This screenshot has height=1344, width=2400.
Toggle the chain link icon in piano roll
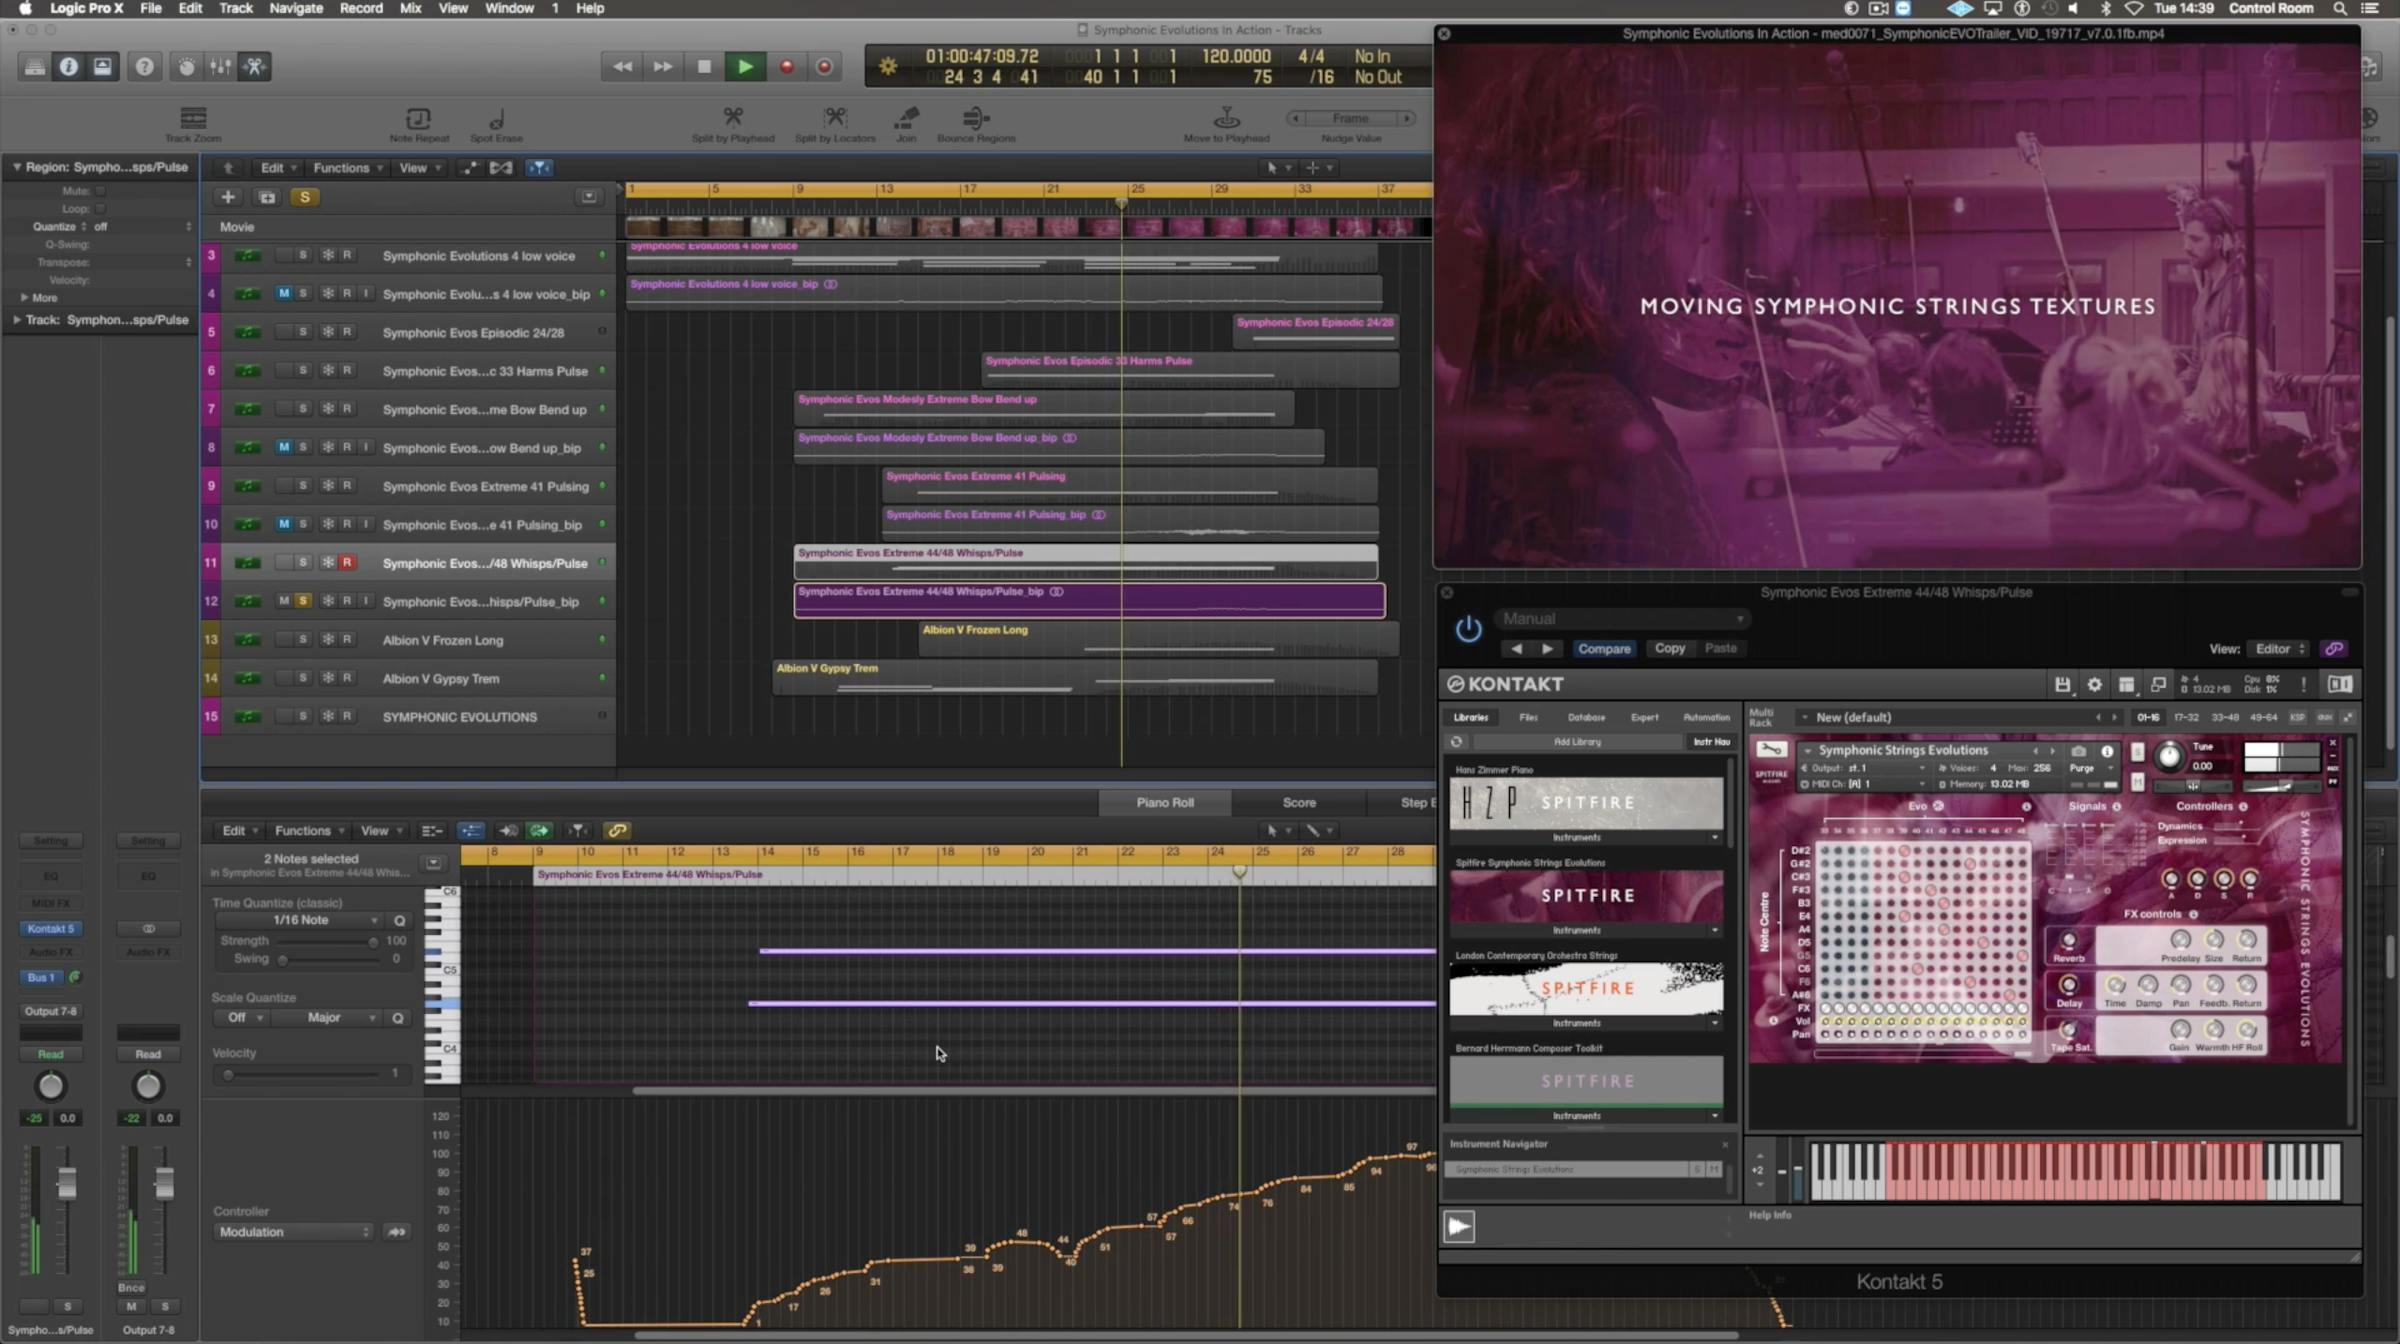tap(617, 830)
